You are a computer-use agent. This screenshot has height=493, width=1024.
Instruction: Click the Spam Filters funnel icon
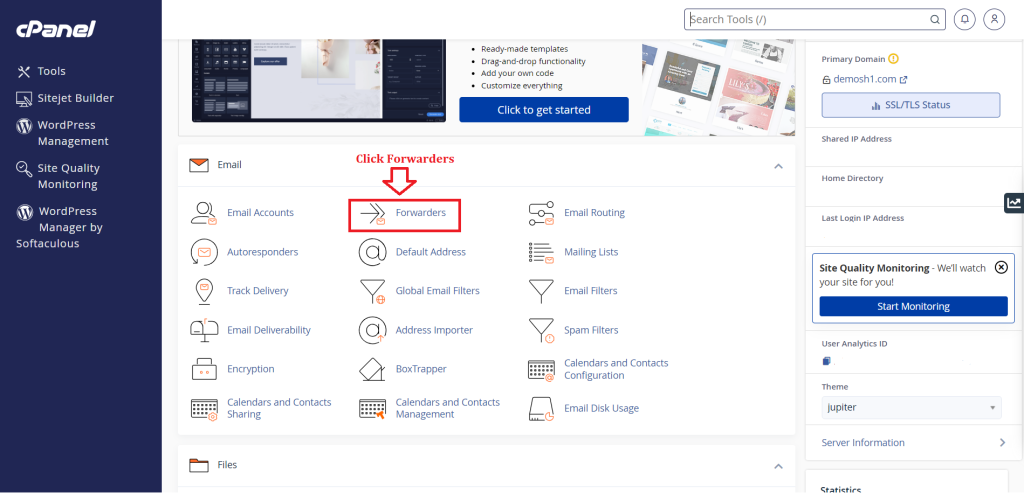coord(541,330)
